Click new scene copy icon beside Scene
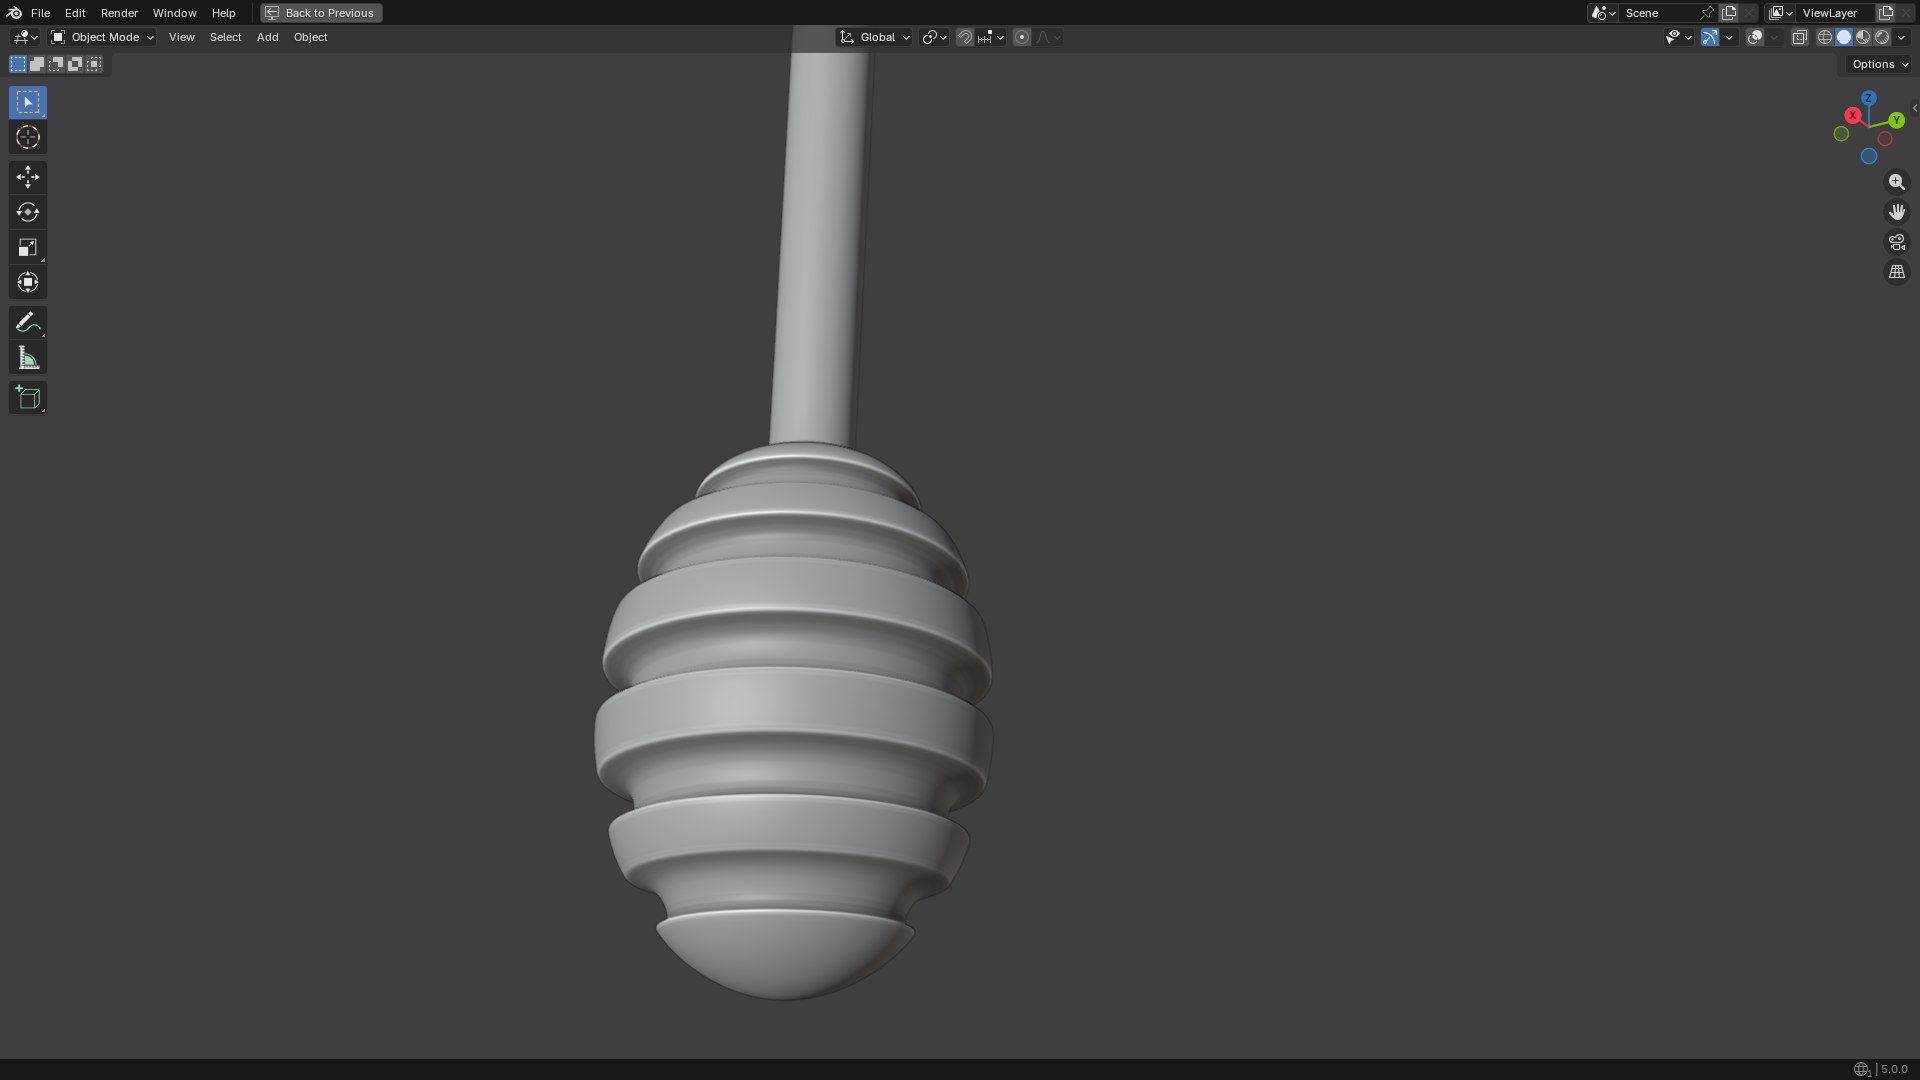This screenshot has height=1080, width=1920. (x=1729, y=13)
